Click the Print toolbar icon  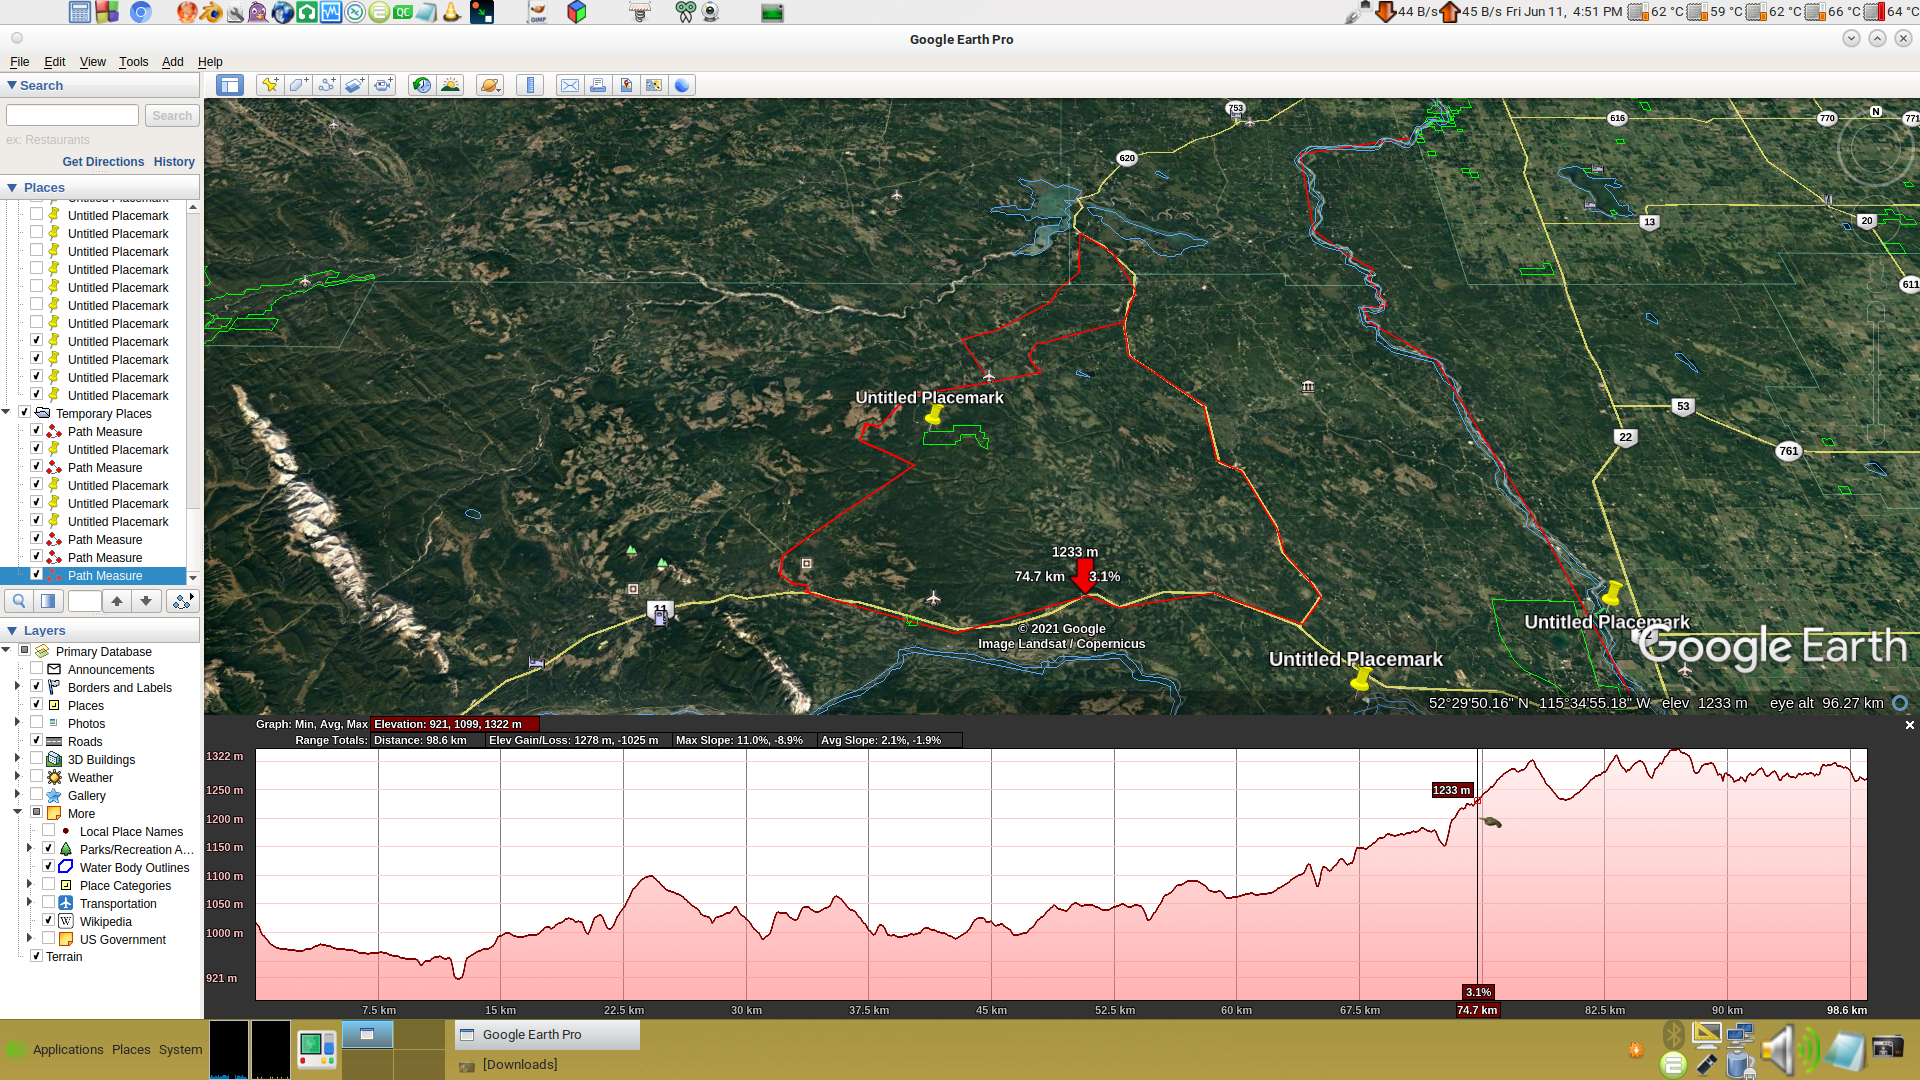[598, 85]
